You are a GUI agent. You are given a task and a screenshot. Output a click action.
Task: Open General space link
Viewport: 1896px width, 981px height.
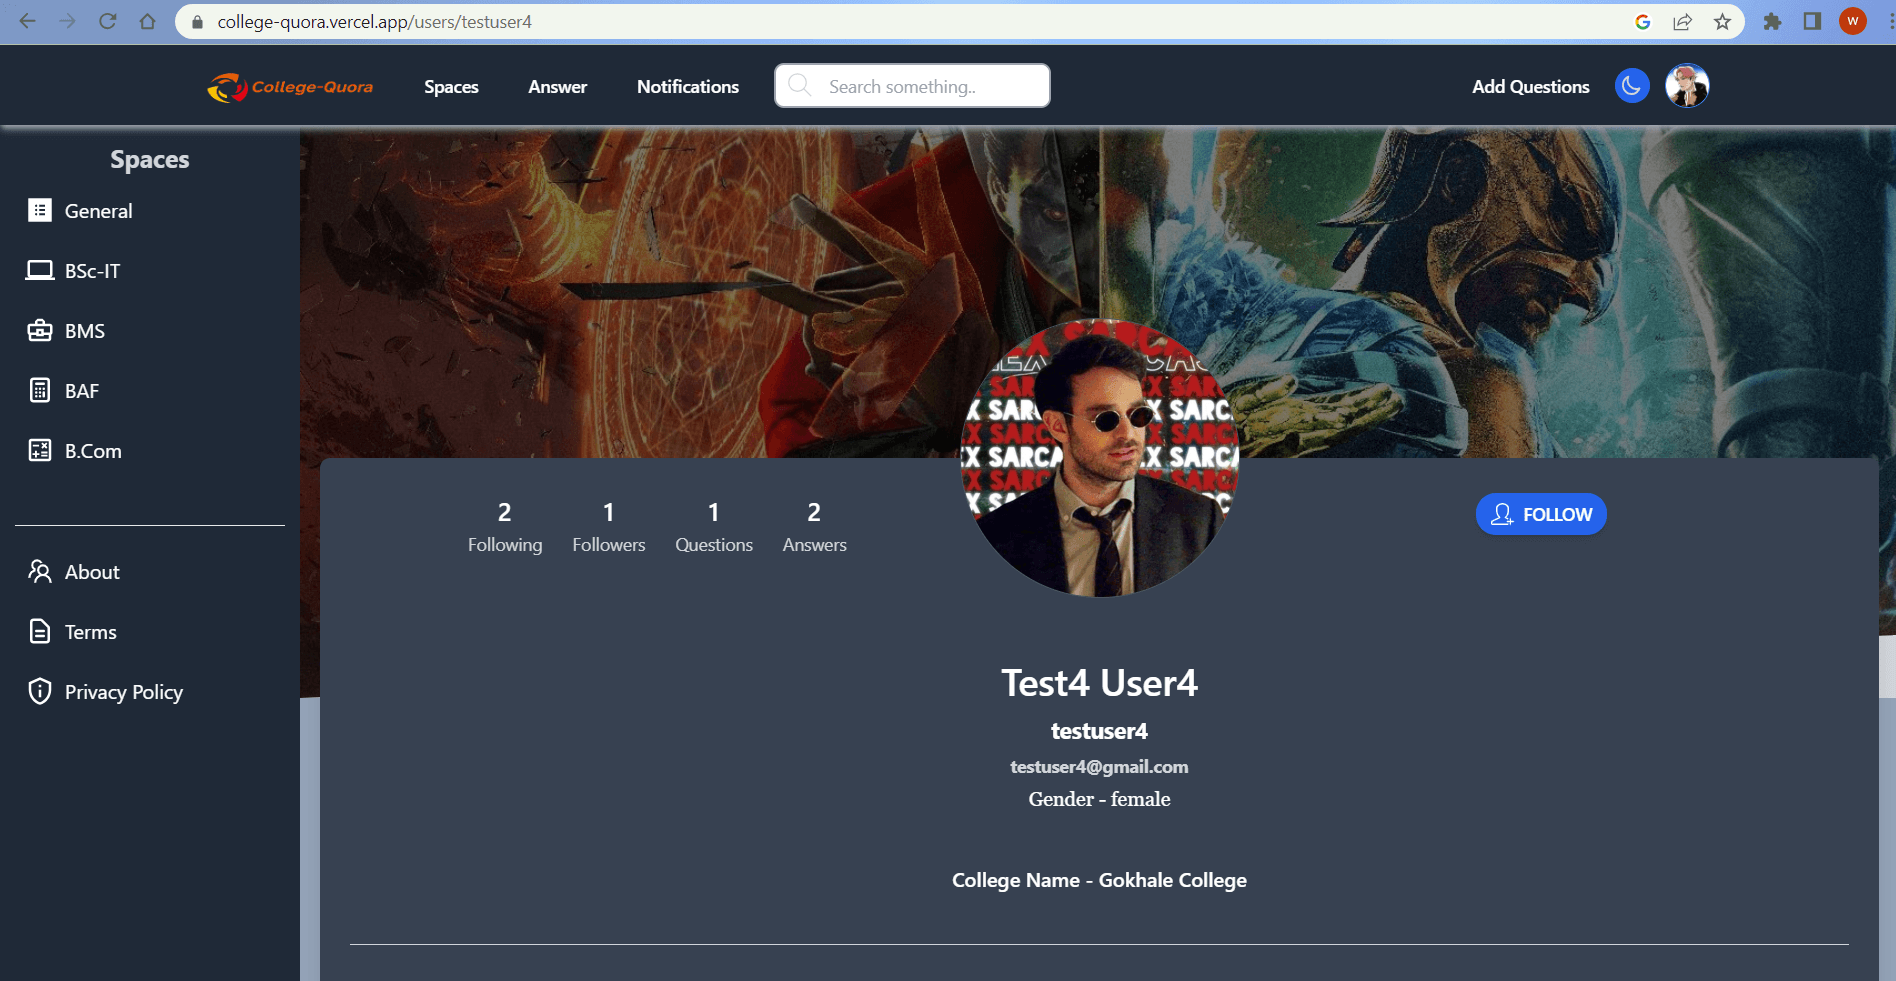point(98,211)
